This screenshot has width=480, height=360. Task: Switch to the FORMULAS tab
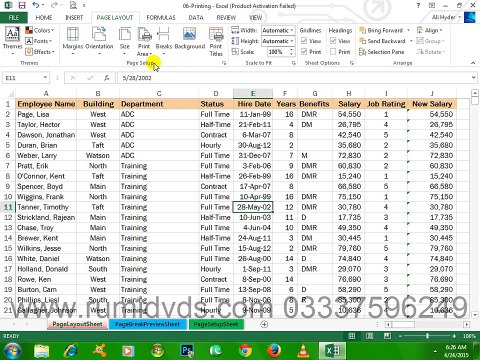(161, 18)
